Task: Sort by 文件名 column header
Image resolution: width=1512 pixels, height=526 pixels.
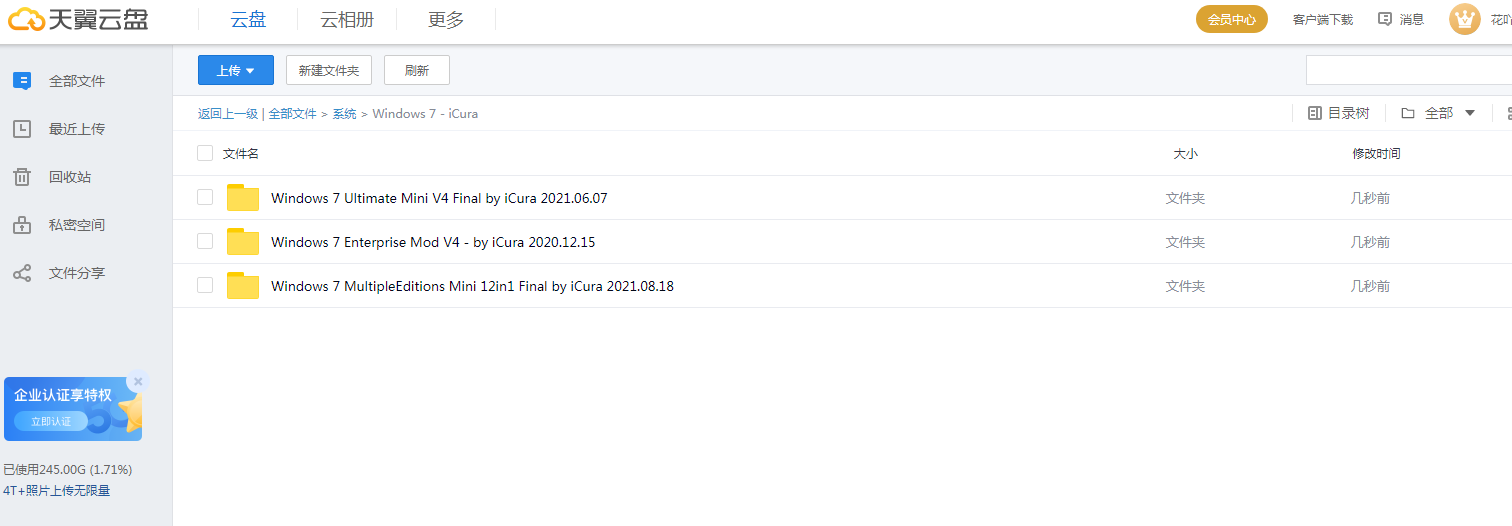Action: click(x=241, y=153)
